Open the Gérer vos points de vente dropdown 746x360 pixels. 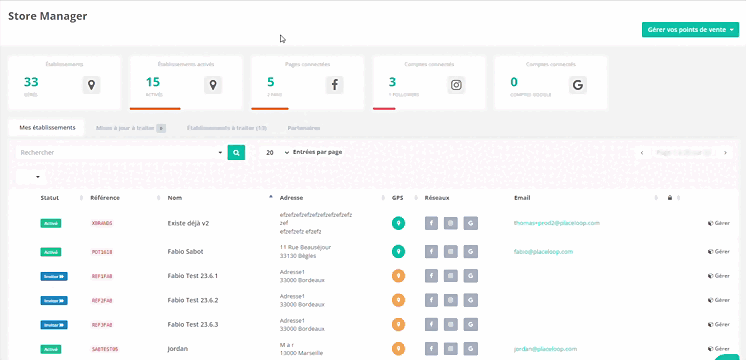[x=690, y=29]
